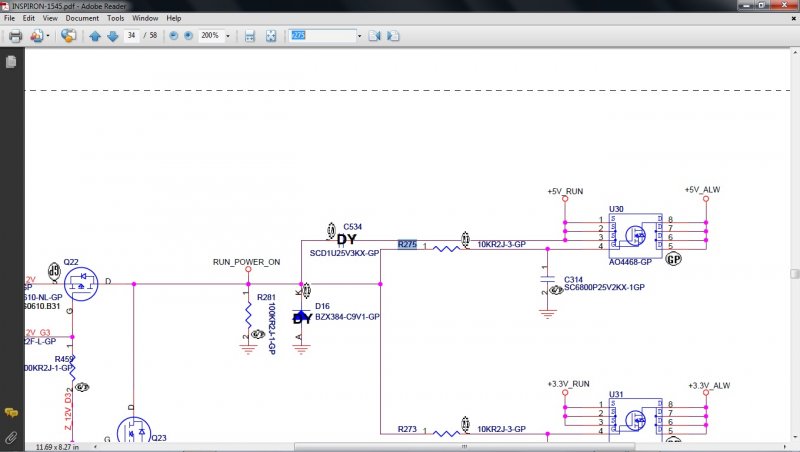Click the highlighted R275 search result
The image size is (800, 452).
pos(407,244)
